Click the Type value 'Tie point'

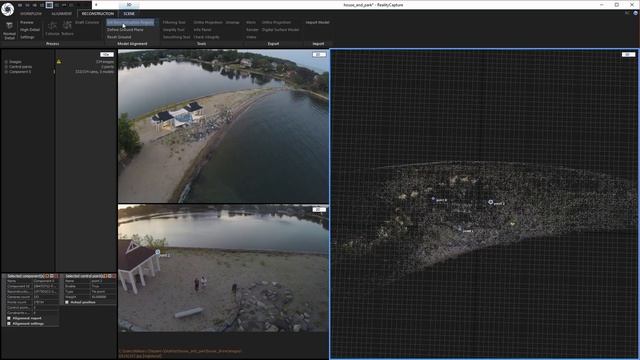coord(103,292)
